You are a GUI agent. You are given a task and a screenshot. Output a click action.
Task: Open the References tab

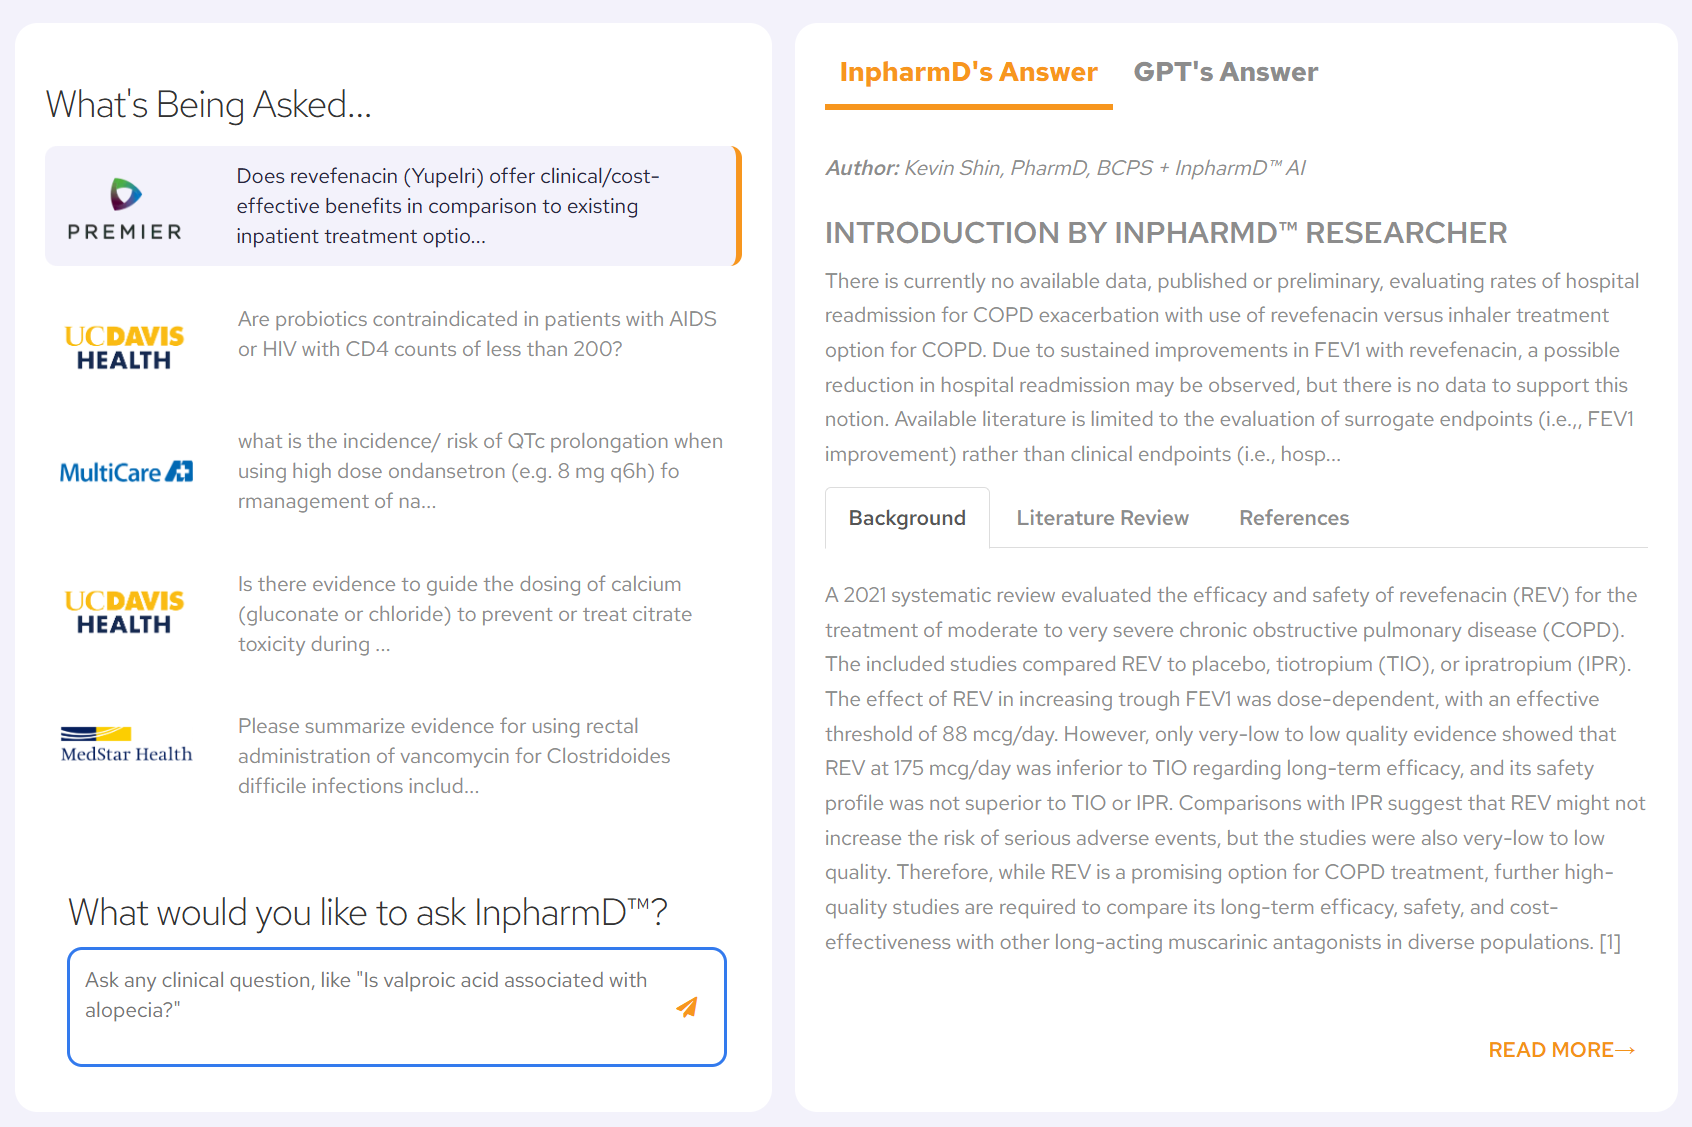[1294, 518]
